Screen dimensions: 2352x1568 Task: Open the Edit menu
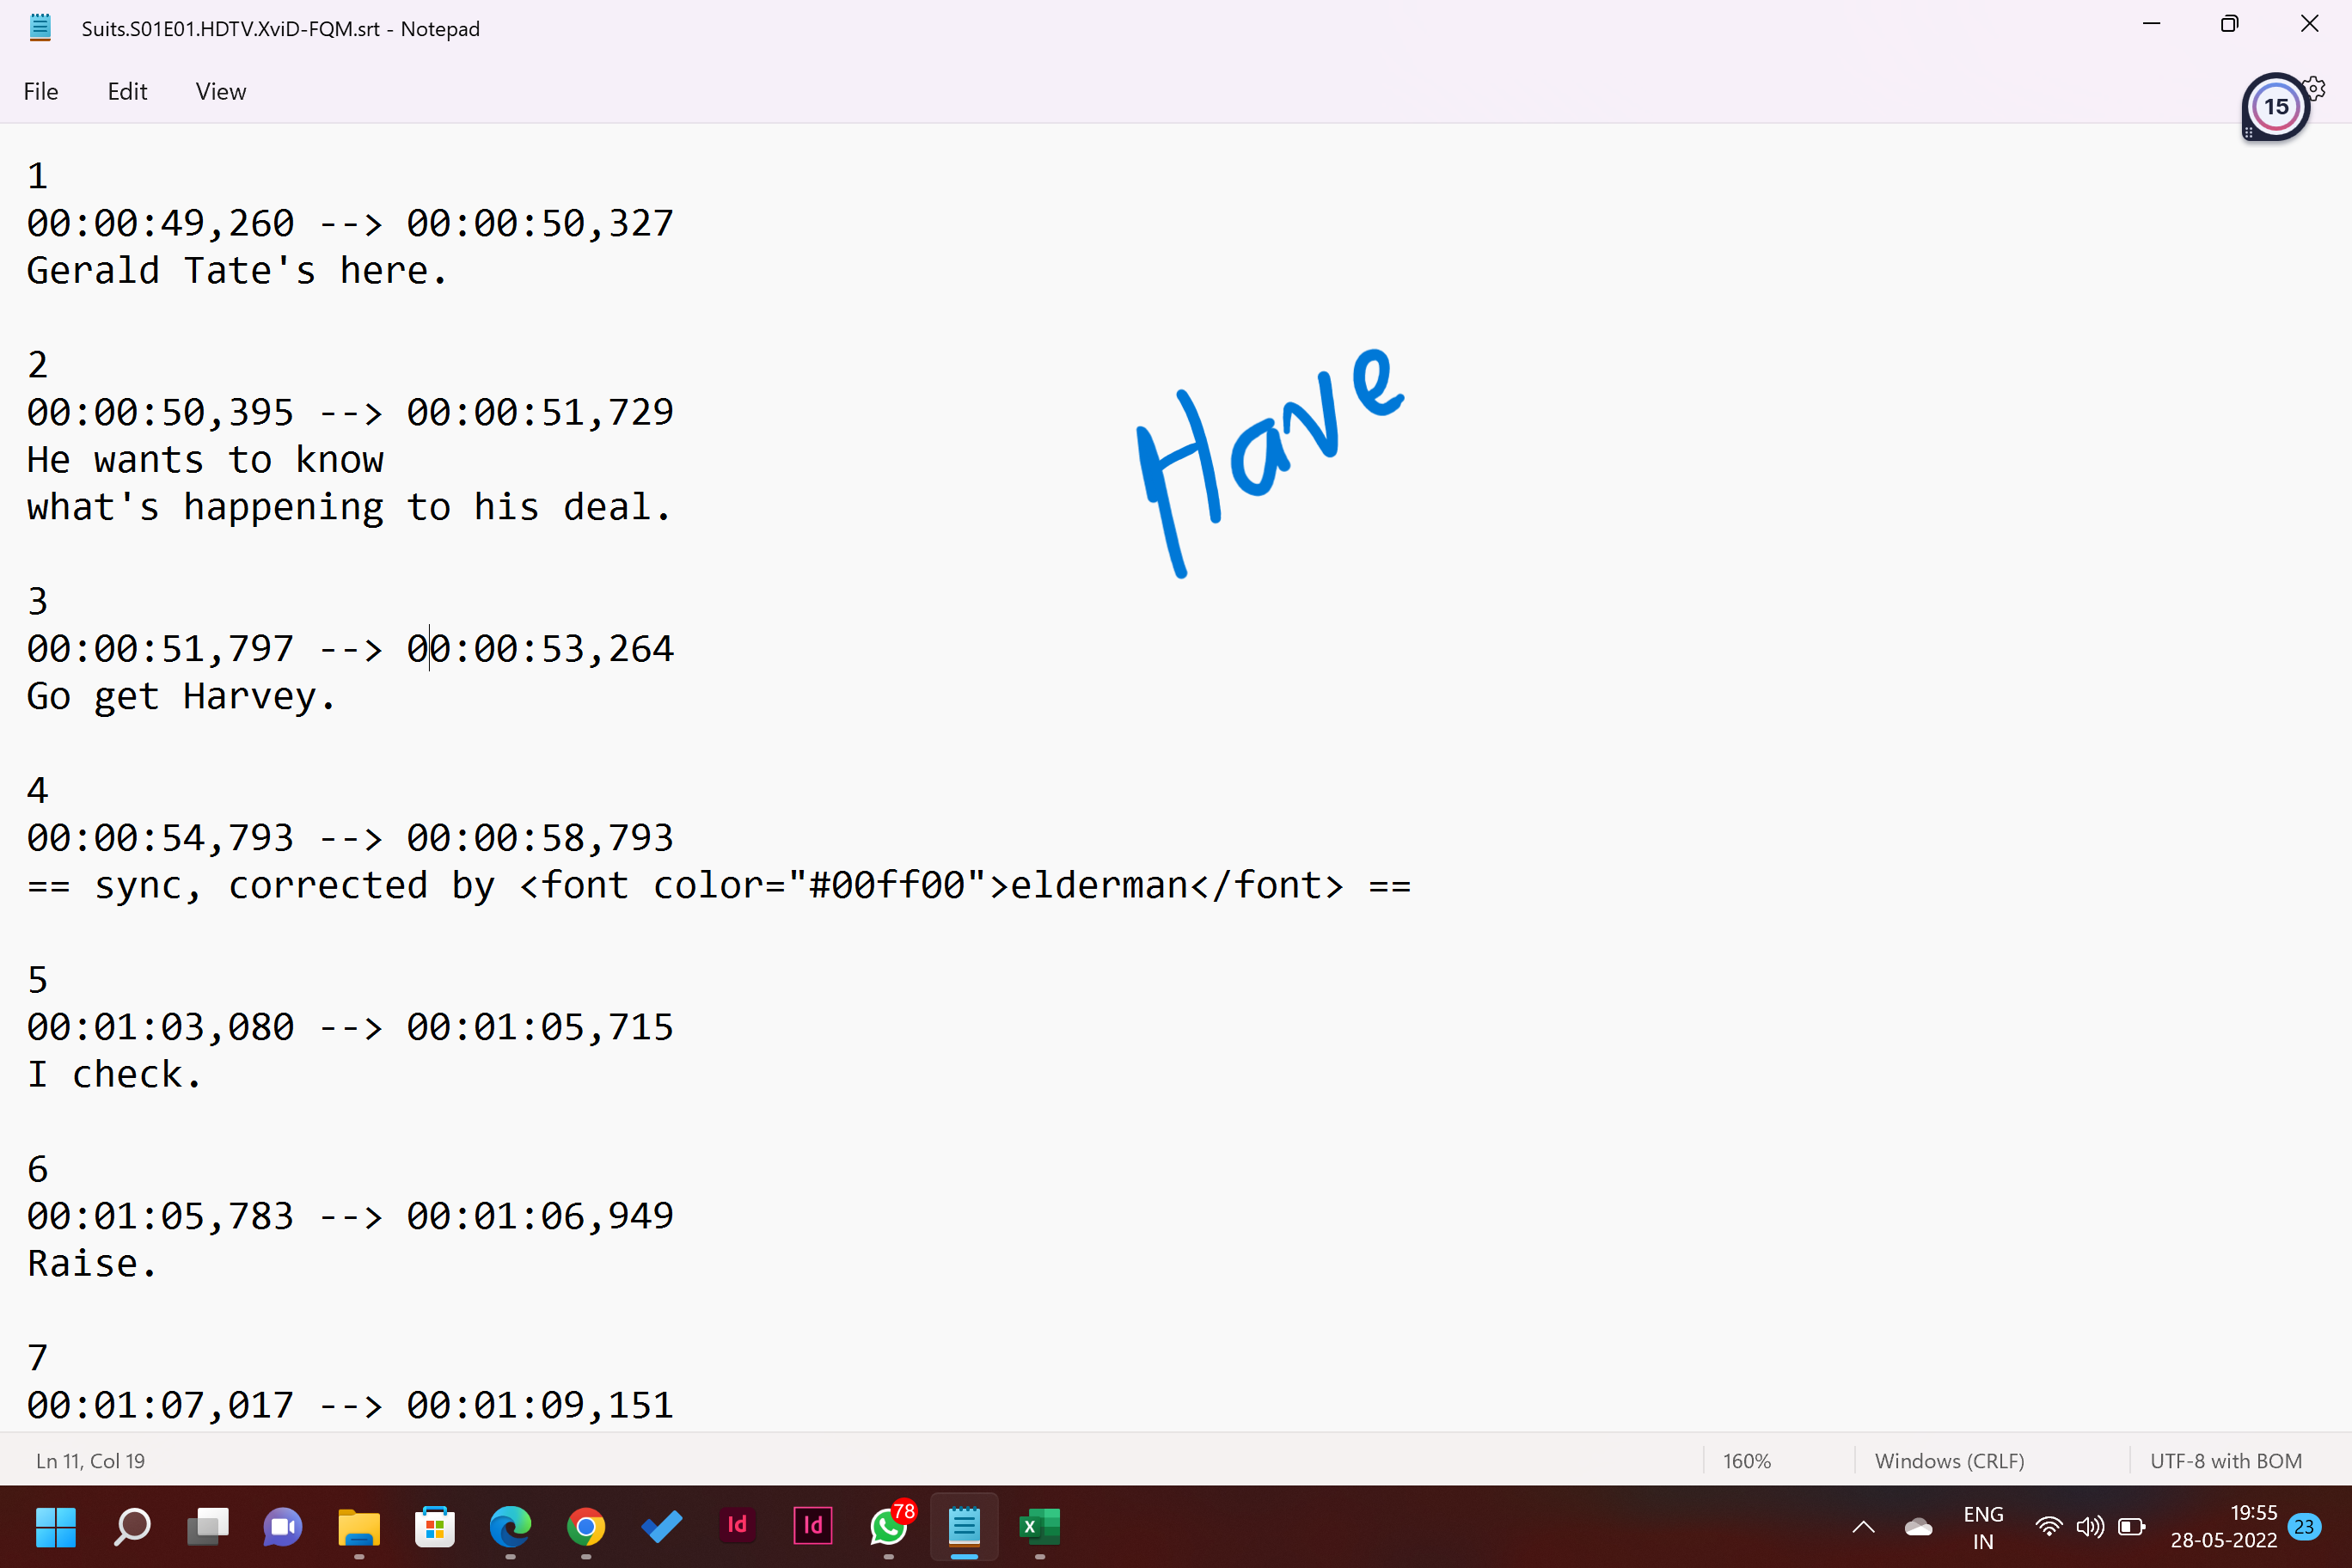[x=127, y=92]
